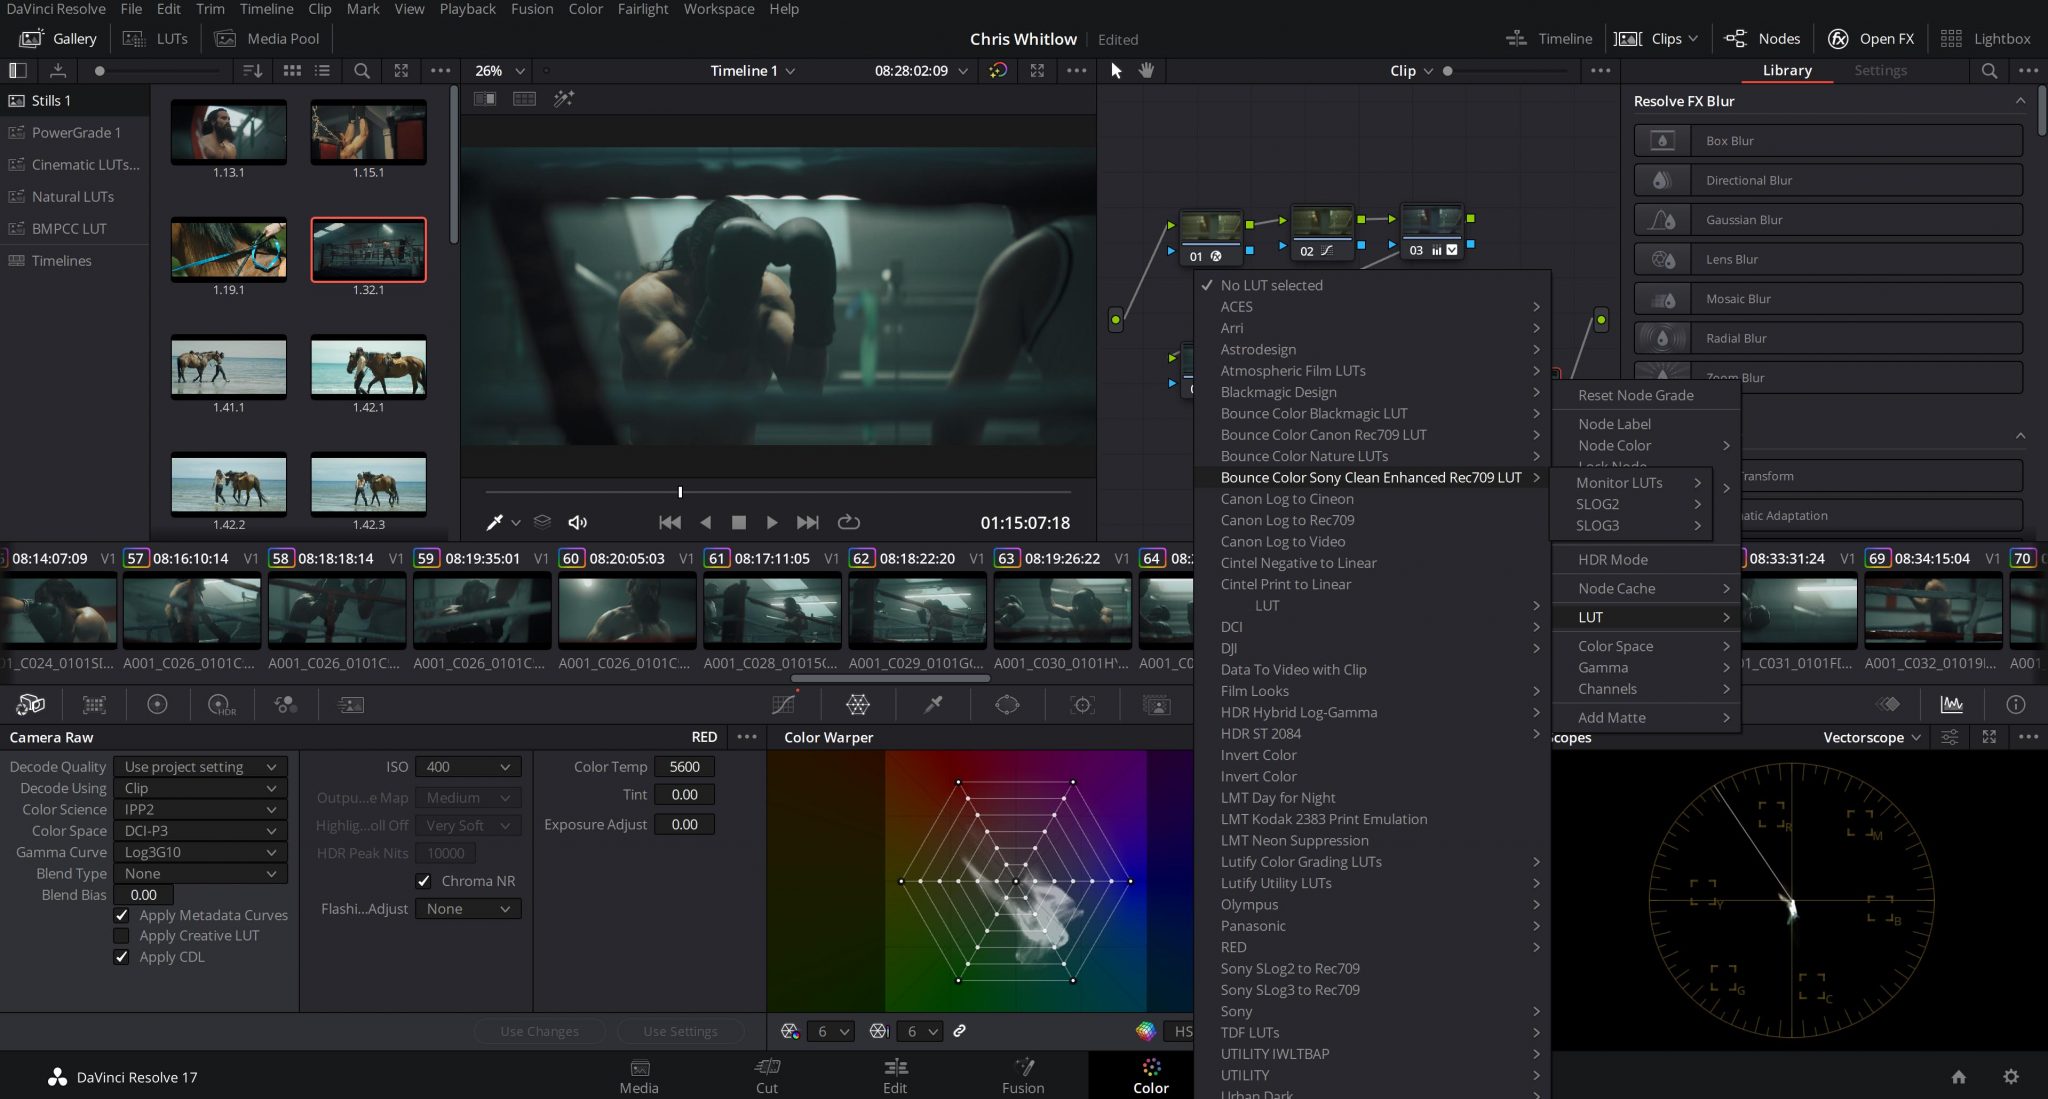Select the Qualifier eyedropper tool

click(934, 704)
